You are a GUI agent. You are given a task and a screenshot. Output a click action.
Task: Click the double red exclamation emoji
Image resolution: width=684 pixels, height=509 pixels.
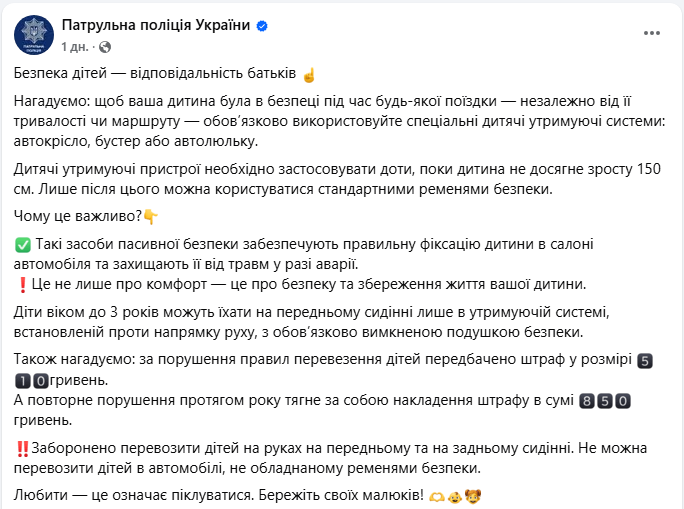tap(23, 447)
